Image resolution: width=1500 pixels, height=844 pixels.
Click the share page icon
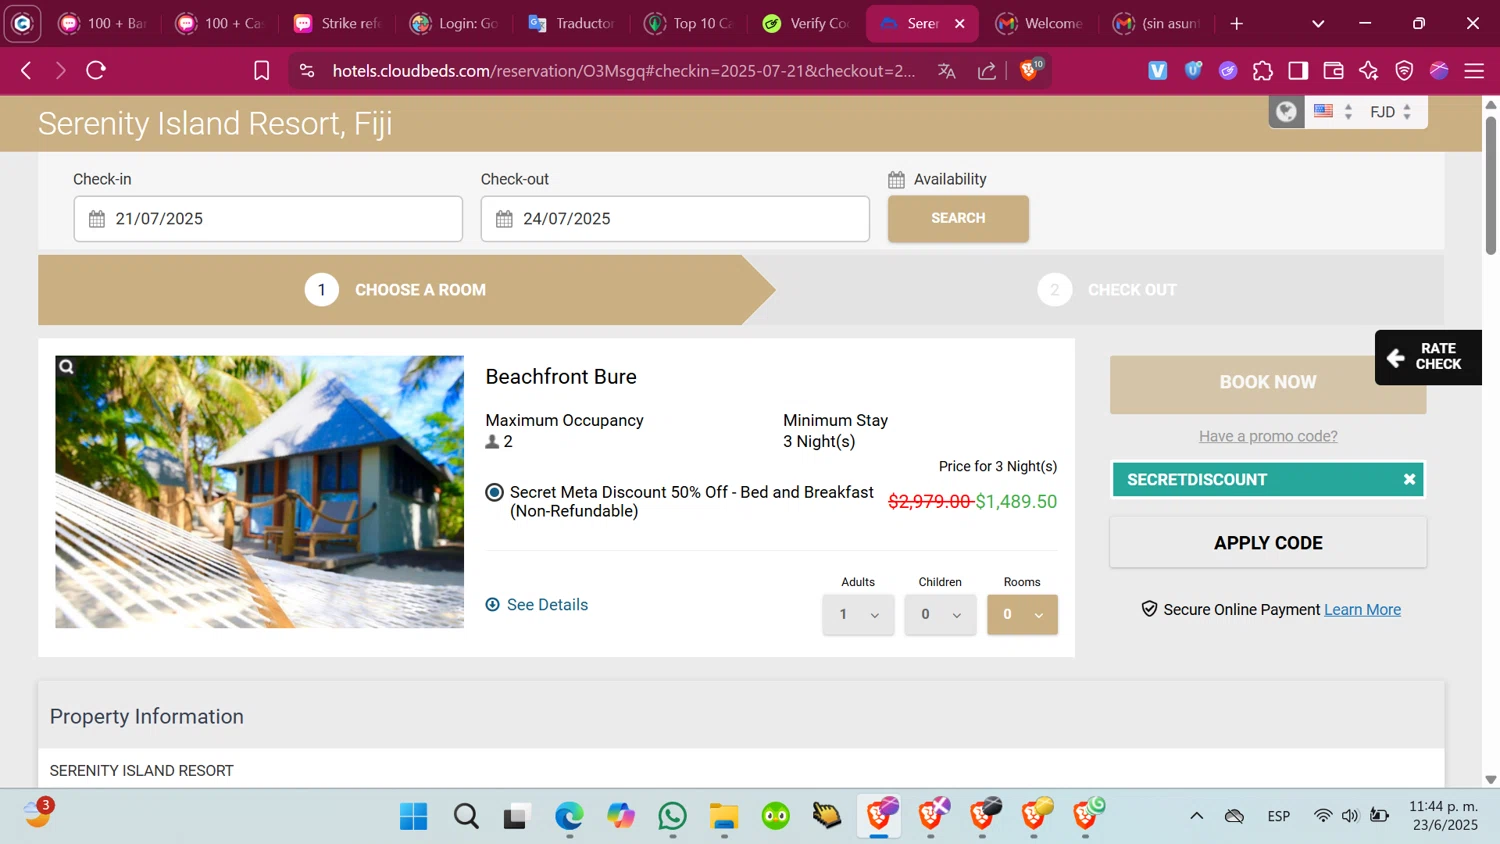(987, 70)
